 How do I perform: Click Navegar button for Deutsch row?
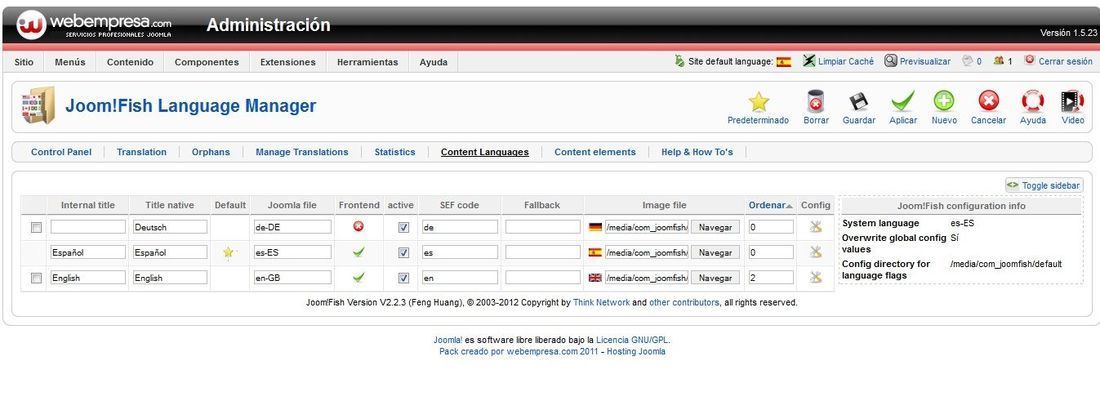(x=715, y=227)
